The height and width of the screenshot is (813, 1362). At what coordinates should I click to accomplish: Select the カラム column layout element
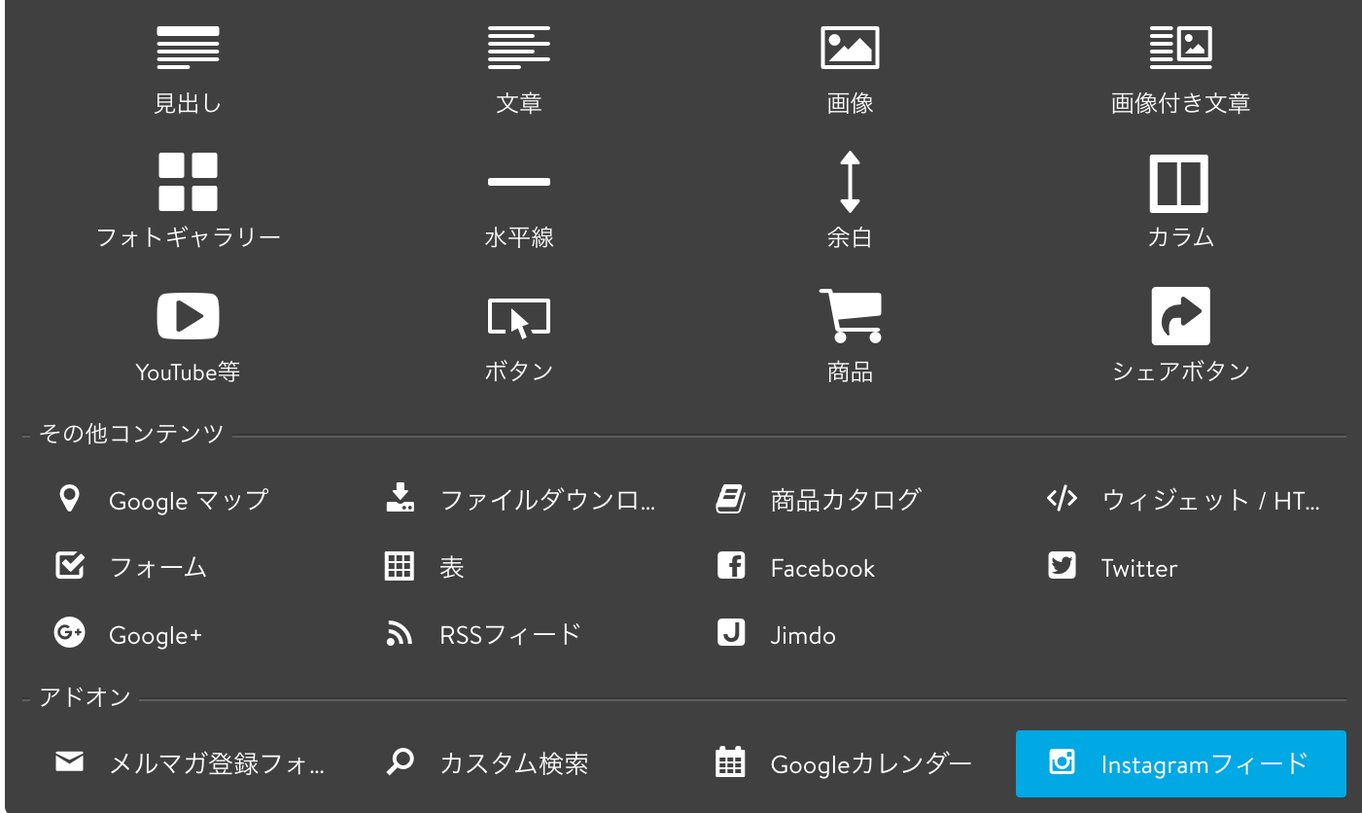coord(1180,200)
